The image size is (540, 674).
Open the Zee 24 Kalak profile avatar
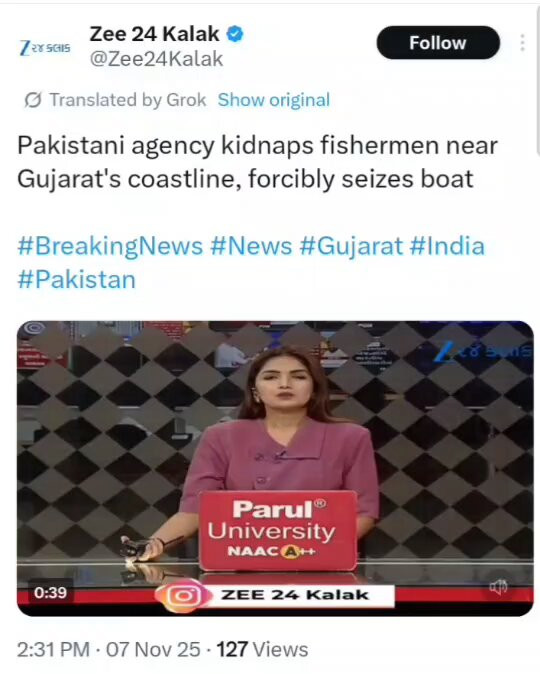45,47
